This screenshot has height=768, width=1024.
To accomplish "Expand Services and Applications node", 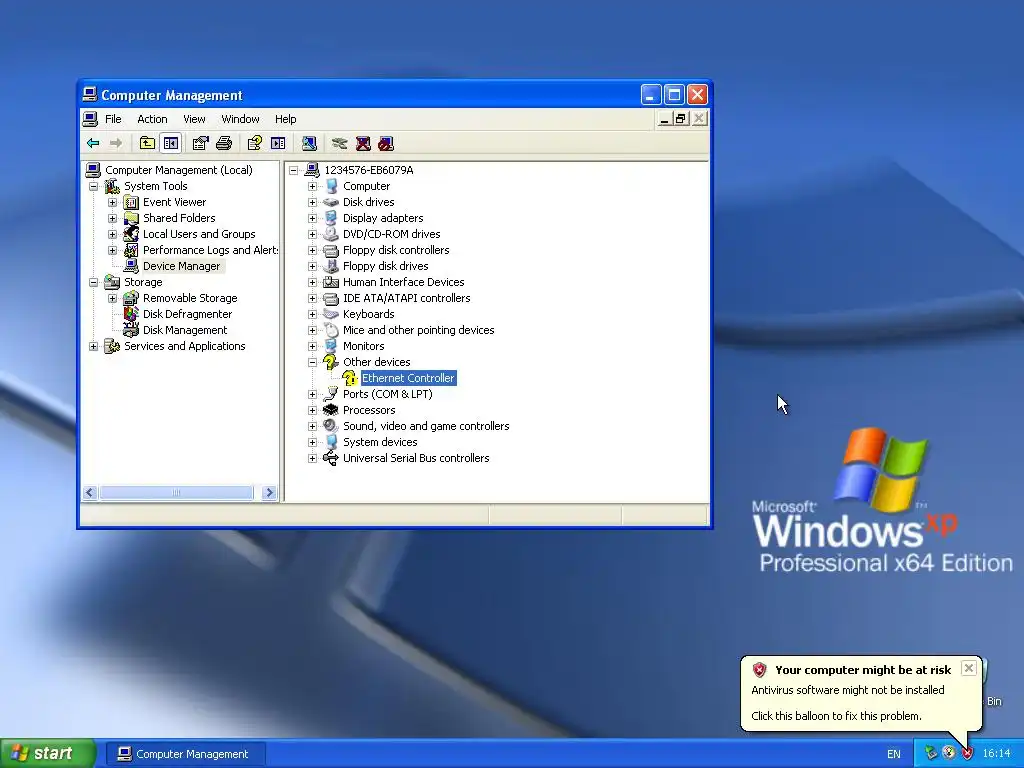I will pos(94,346).
